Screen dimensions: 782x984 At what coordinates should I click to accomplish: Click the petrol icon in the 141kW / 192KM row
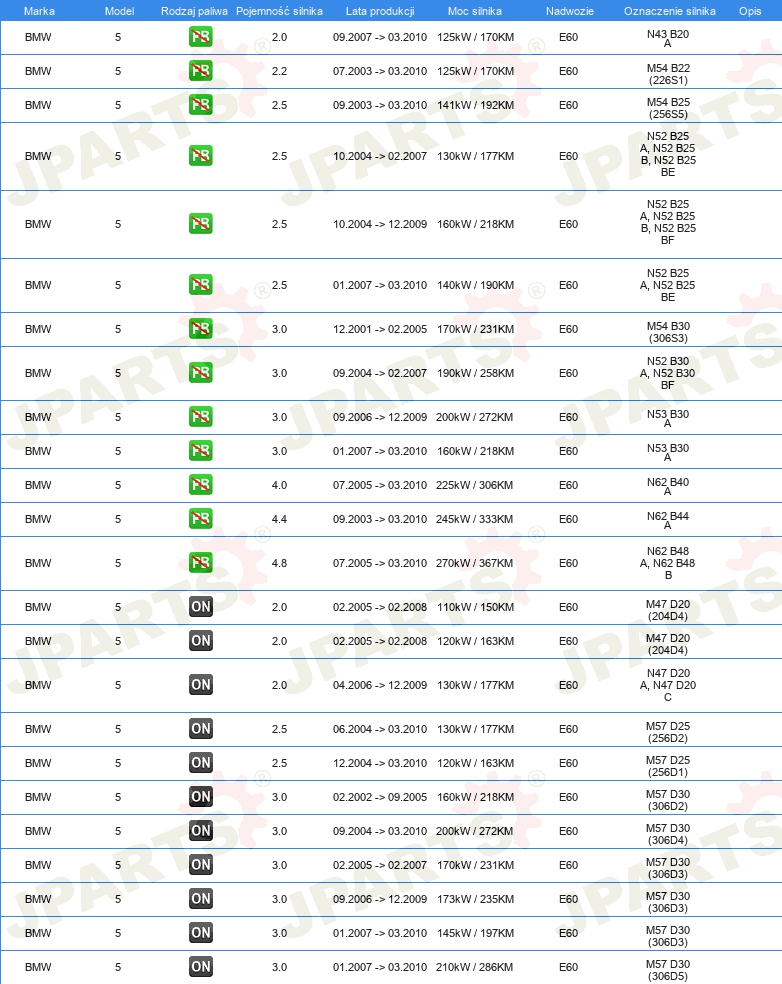[x=201, y=105]
